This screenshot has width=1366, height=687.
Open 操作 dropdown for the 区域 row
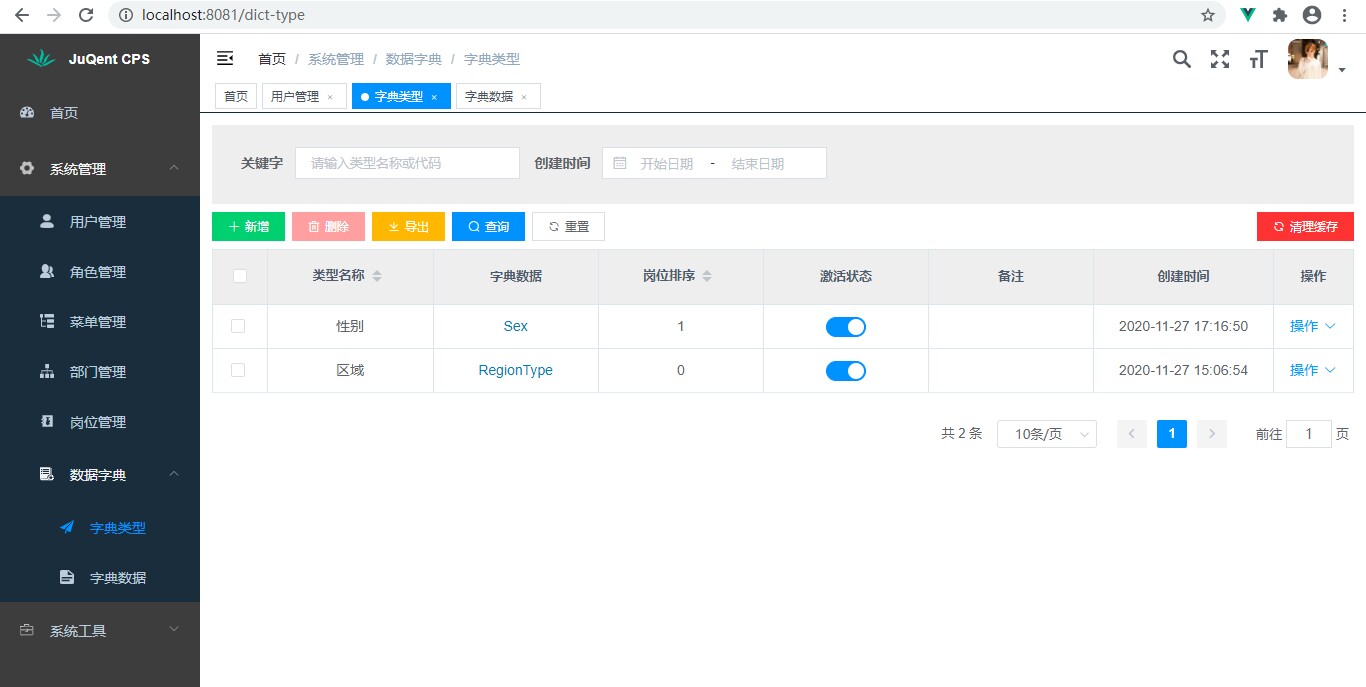coord(1313,370)
